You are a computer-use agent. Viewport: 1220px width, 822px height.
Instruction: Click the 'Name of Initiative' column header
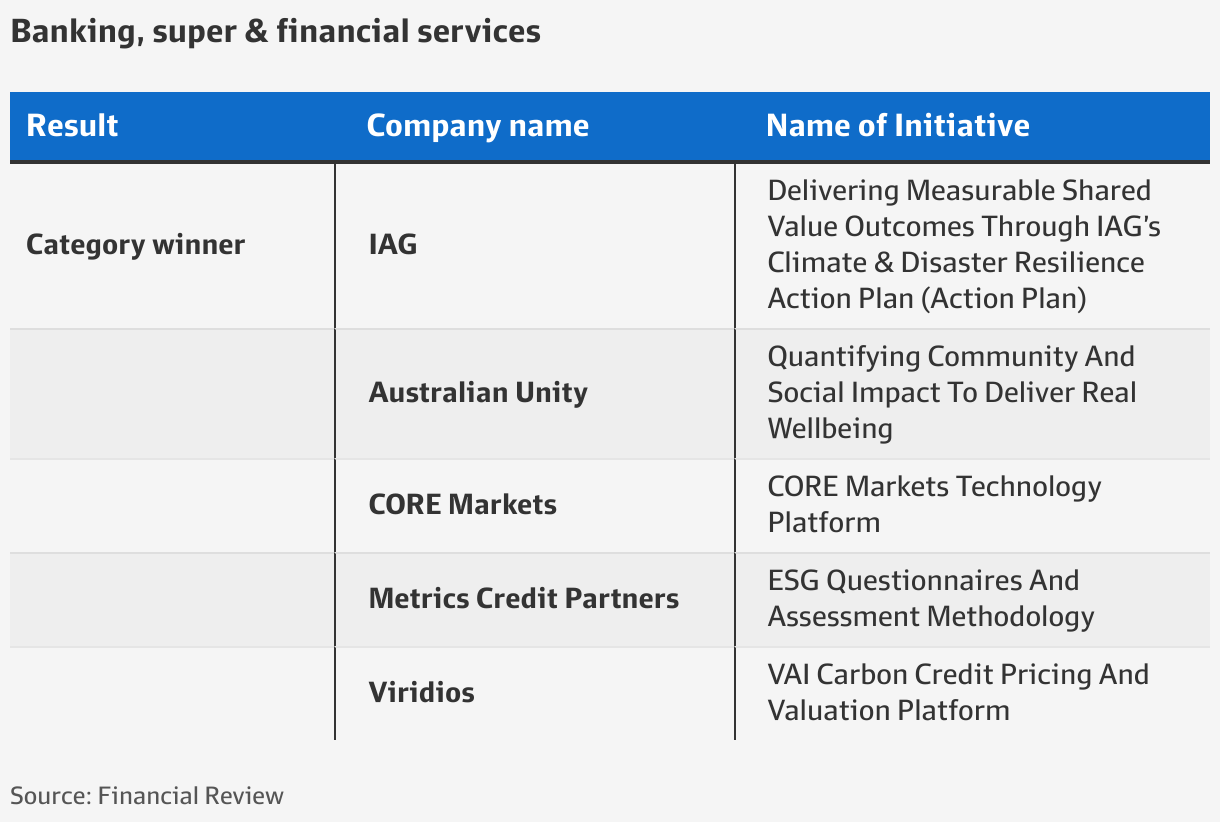point(897,126)
